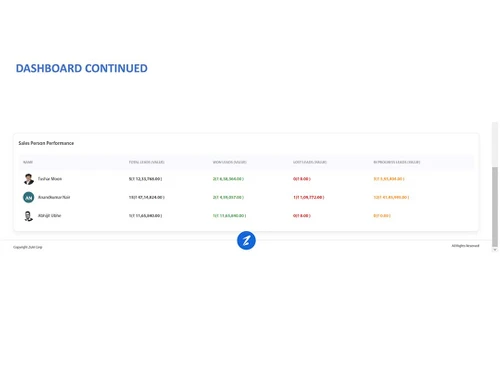Click the Won Leads (Value) column header
500x375 pixels.
pyautogui.click(x=230, y=162)
